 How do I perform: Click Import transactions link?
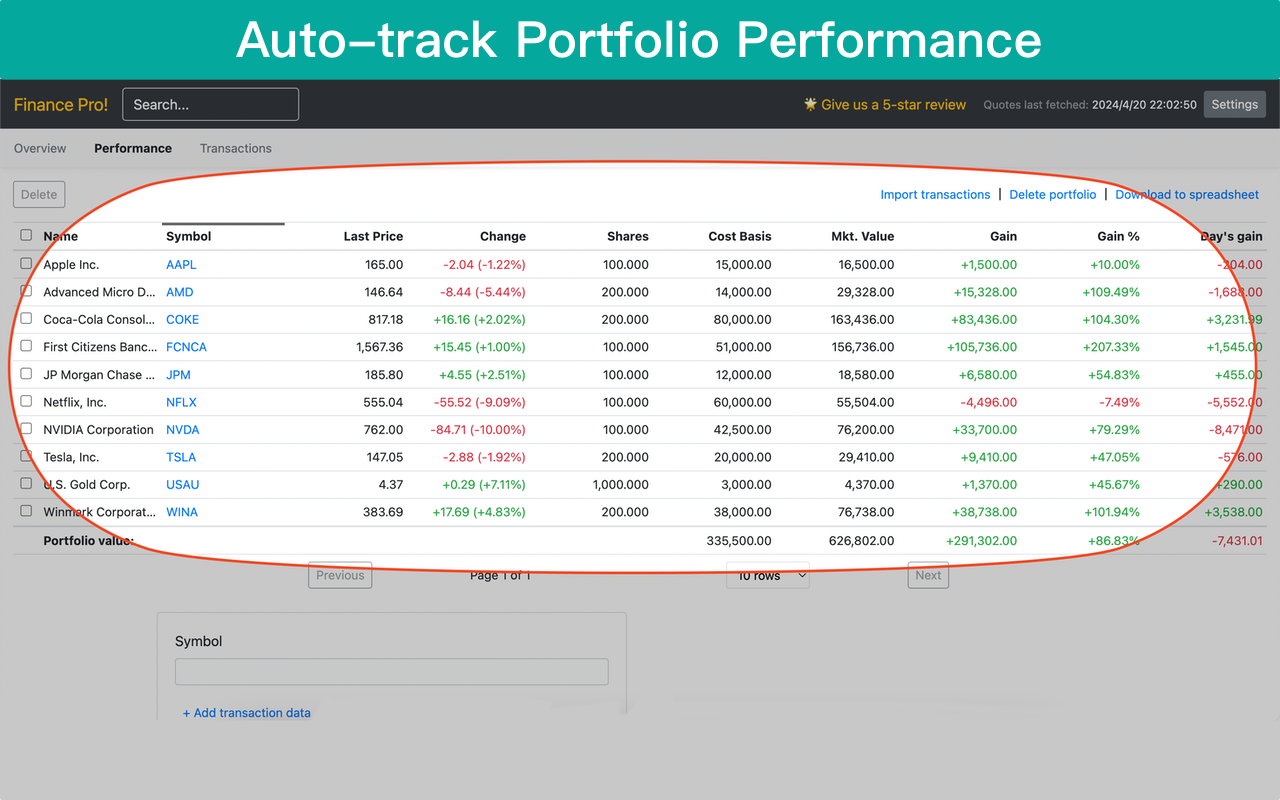[935, 194]
